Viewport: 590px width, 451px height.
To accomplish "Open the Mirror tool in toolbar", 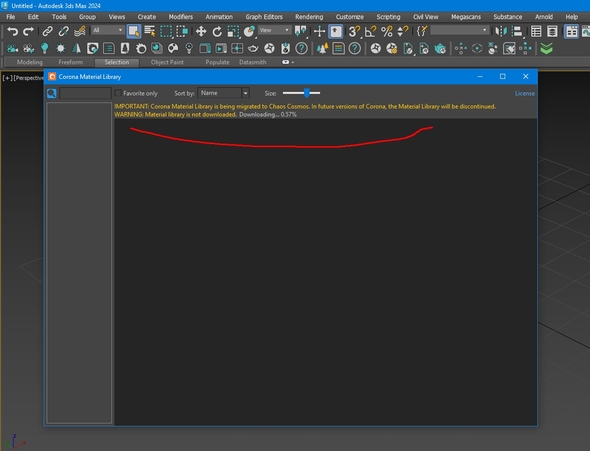I will click(501, 31).
